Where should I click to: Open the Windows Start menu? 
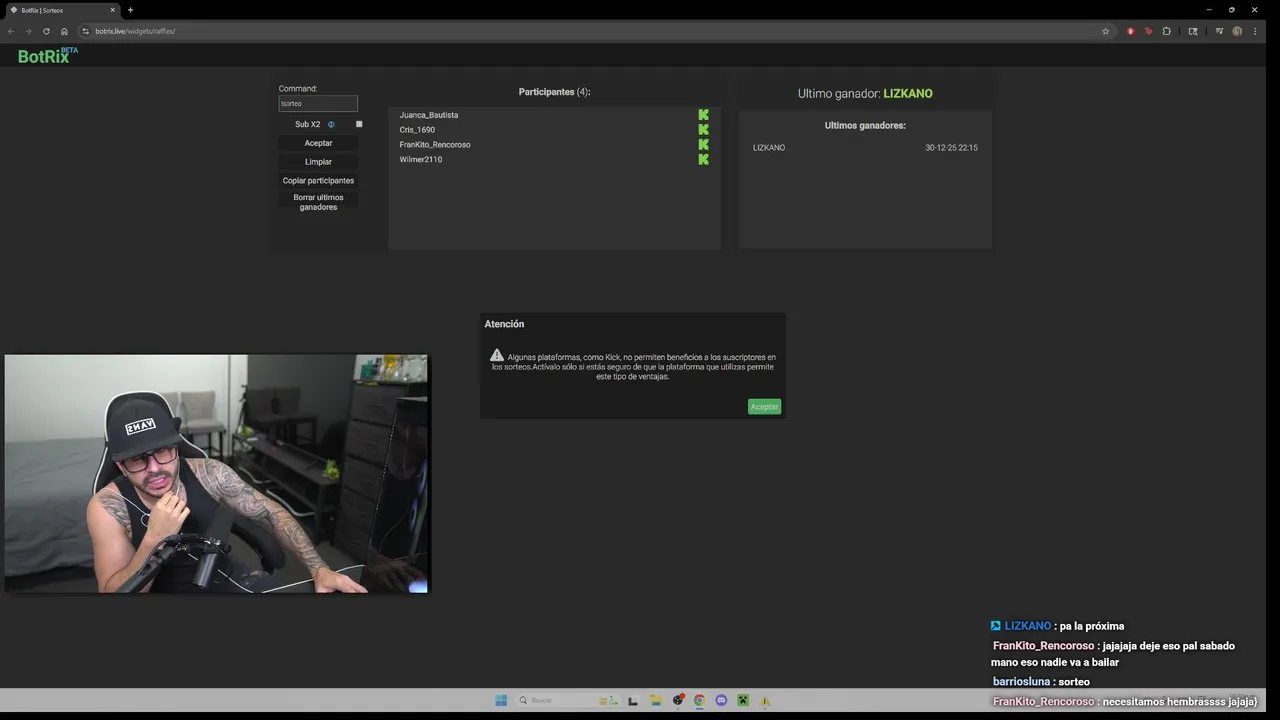coord(501,700)
